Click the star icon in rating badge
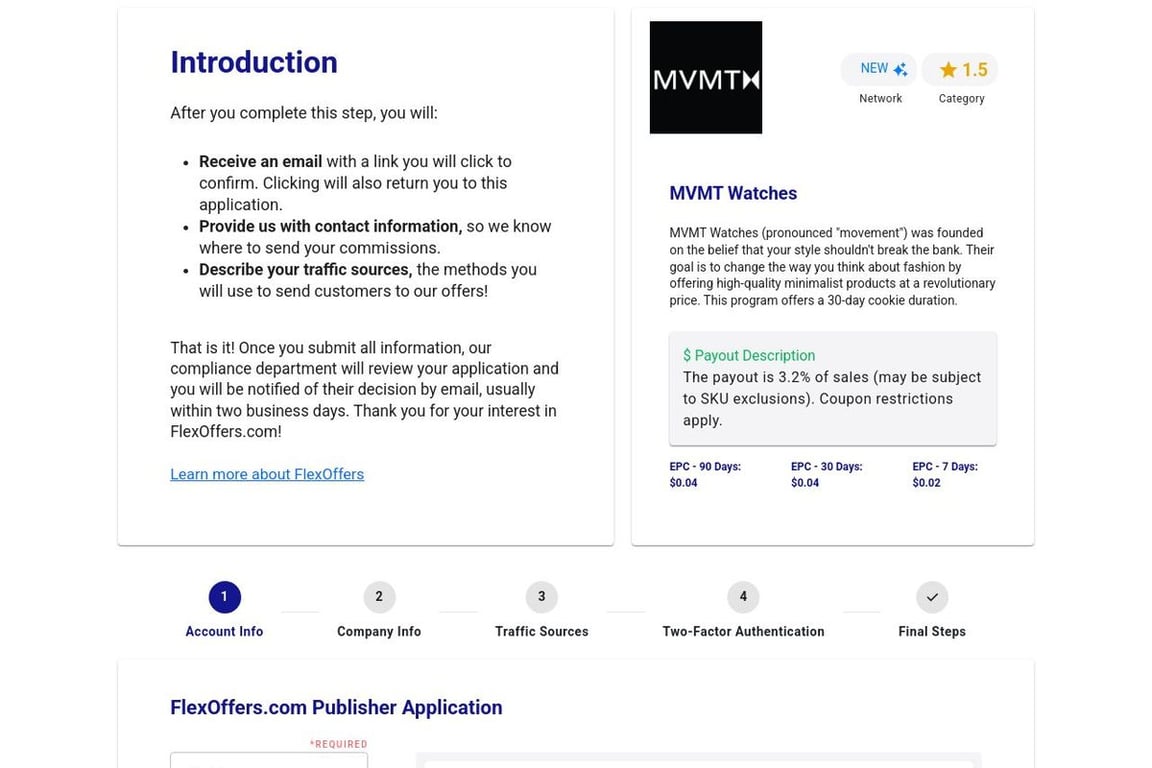 948,70
